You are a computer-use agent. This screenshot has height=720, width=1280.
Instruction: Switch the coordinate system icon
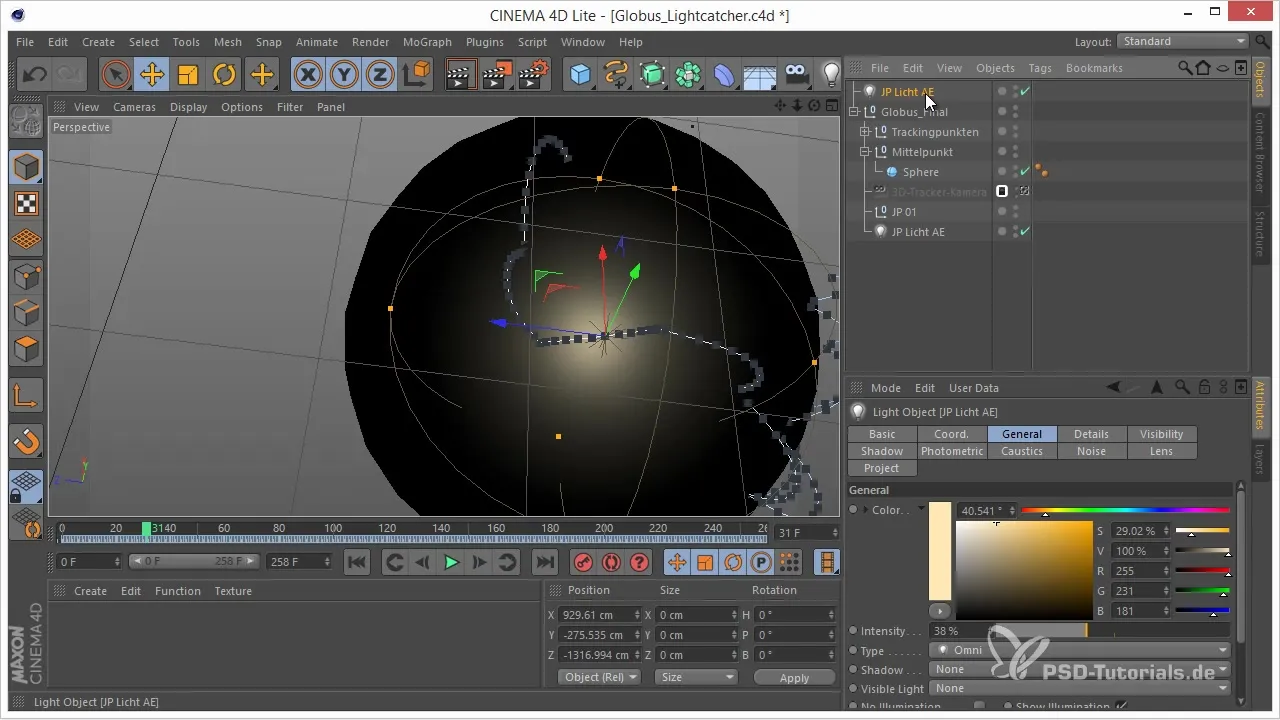tap(416, 74)
